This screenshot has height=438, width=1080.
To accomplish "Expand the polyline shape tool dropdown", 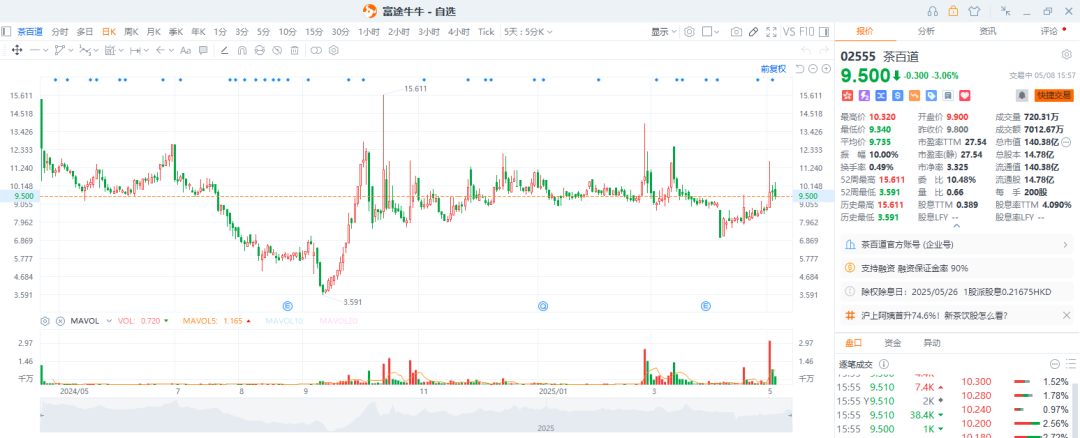I will pos(71,50).
